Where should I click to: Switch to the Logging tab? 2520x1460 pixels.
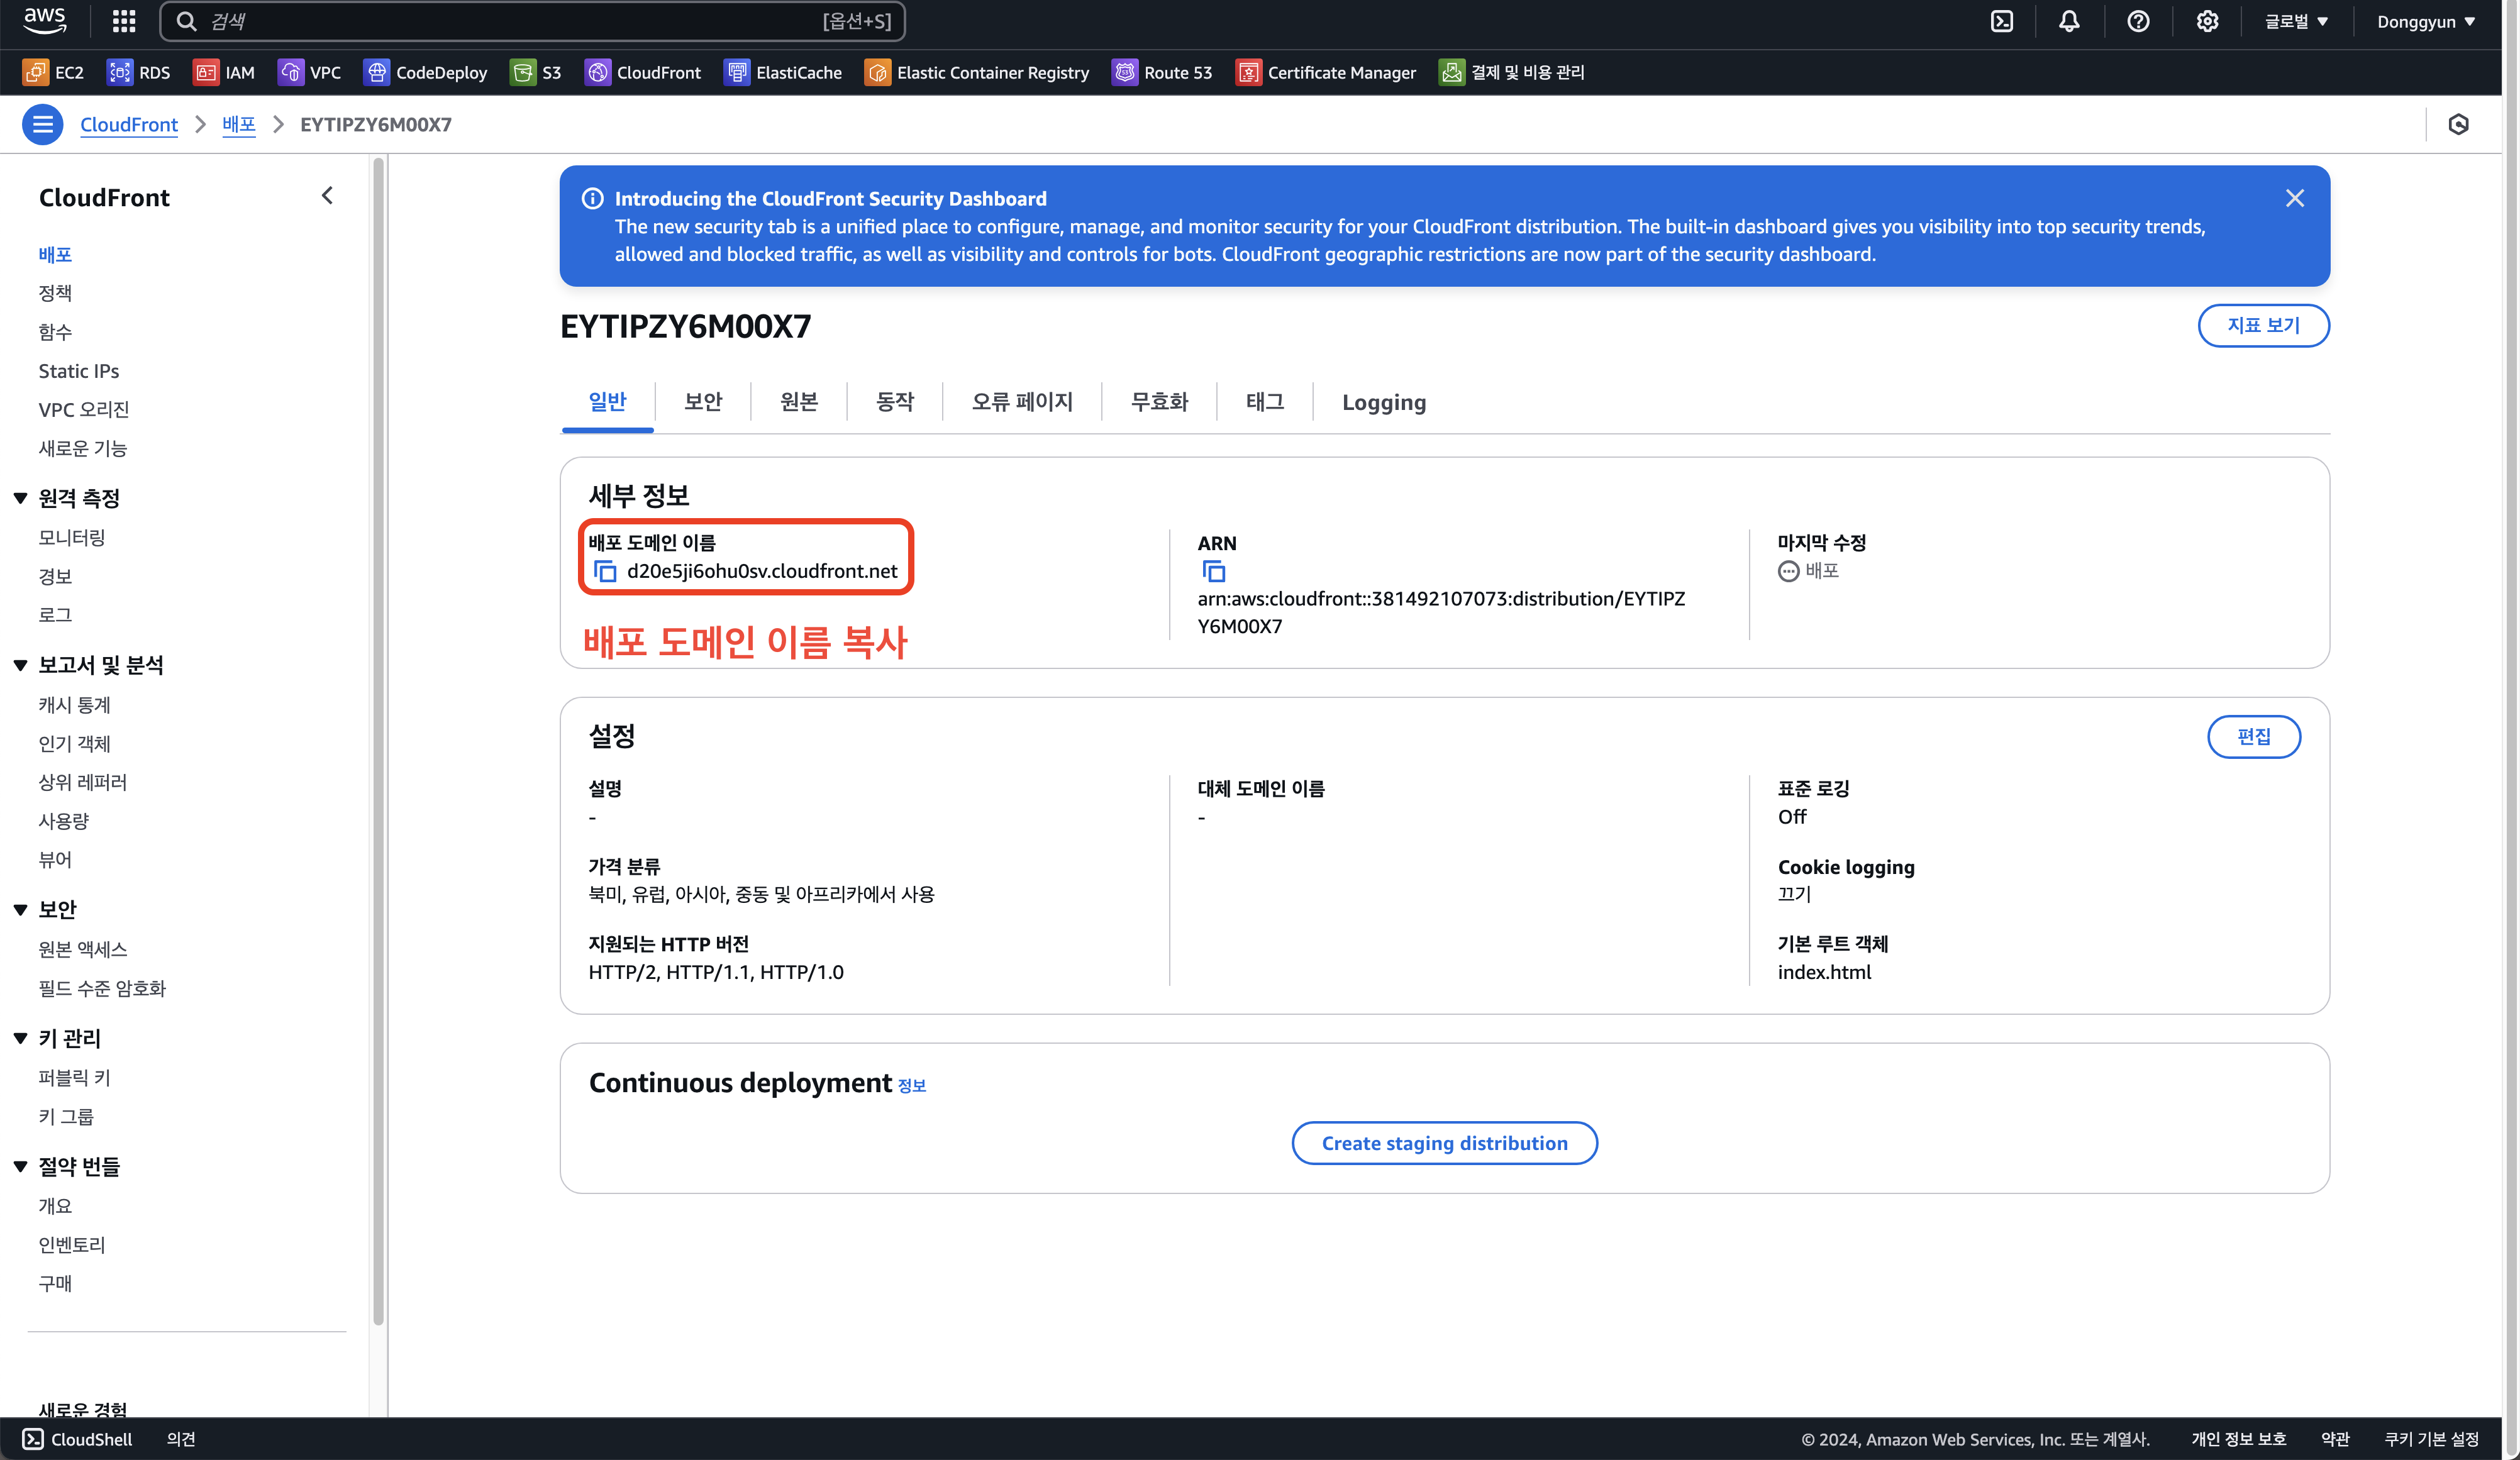tap(1384, 402)
